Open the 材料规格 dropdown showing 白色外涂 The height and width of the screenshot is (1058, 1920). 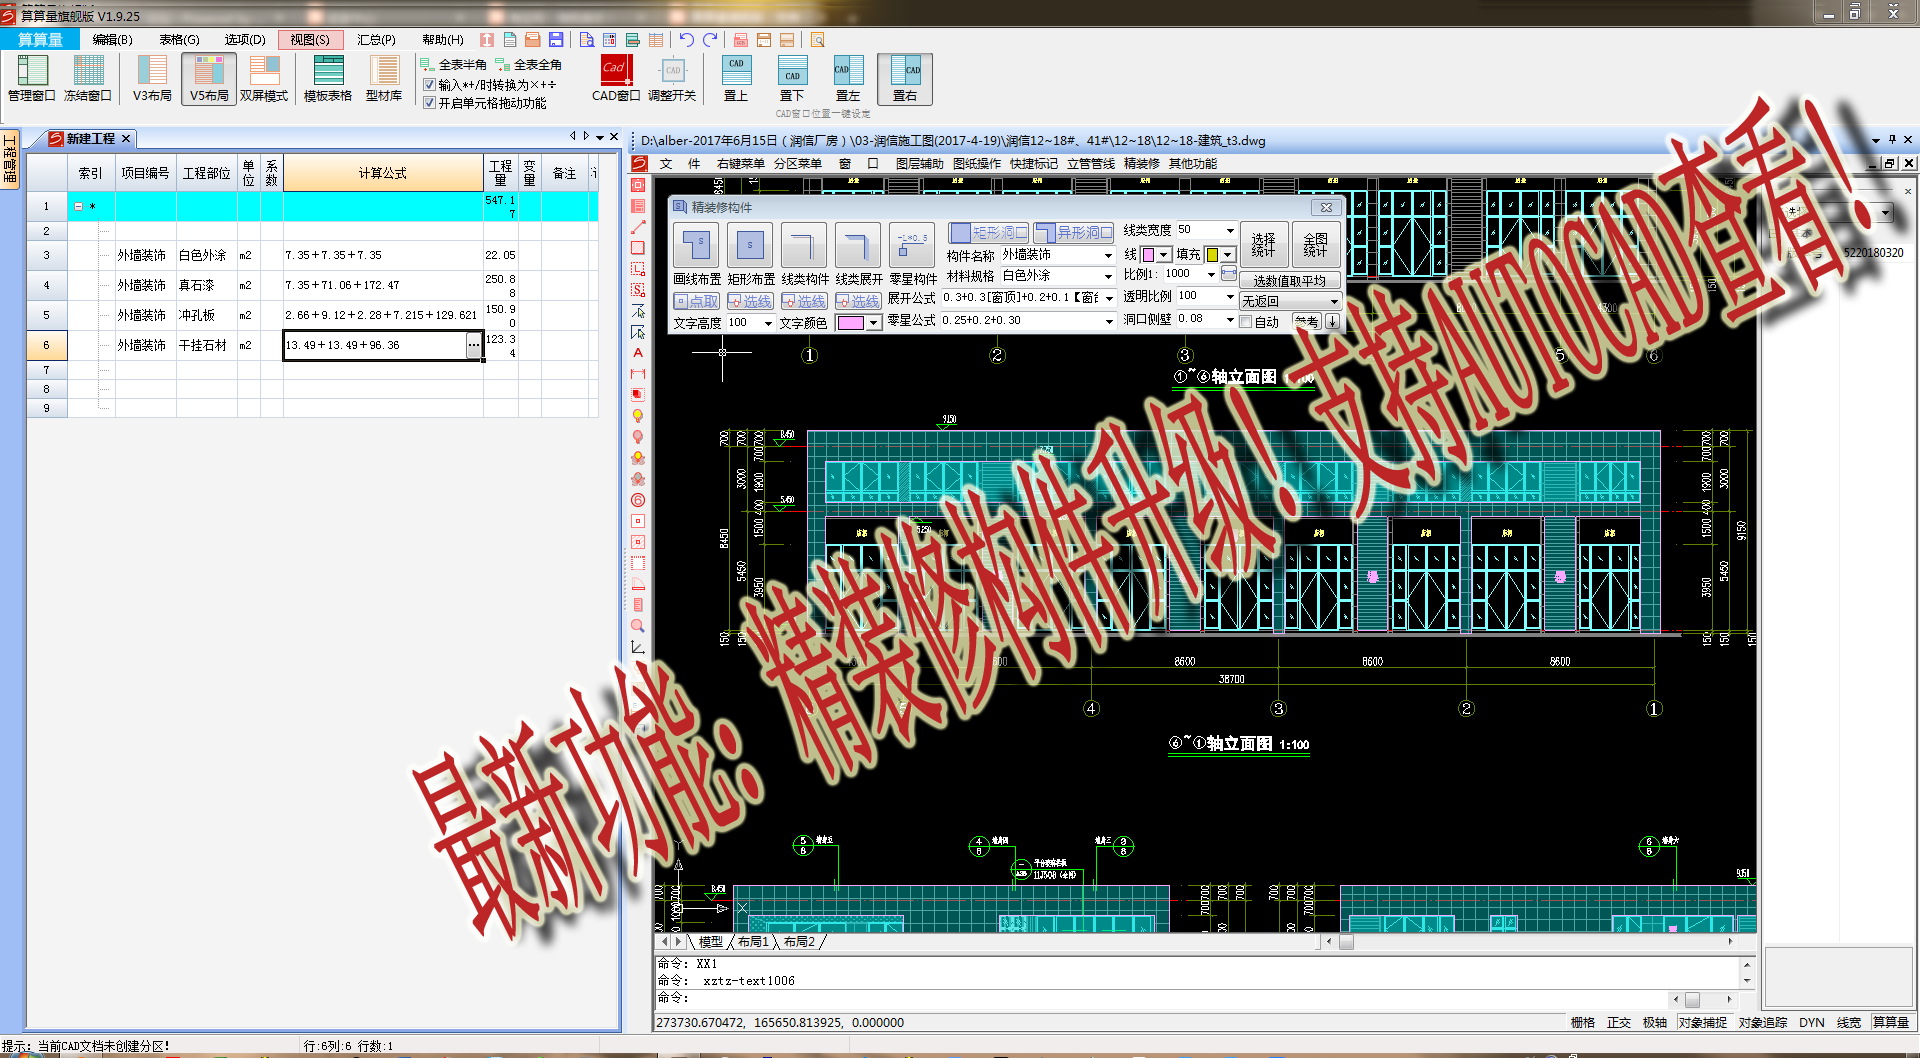pos(1108,276)
